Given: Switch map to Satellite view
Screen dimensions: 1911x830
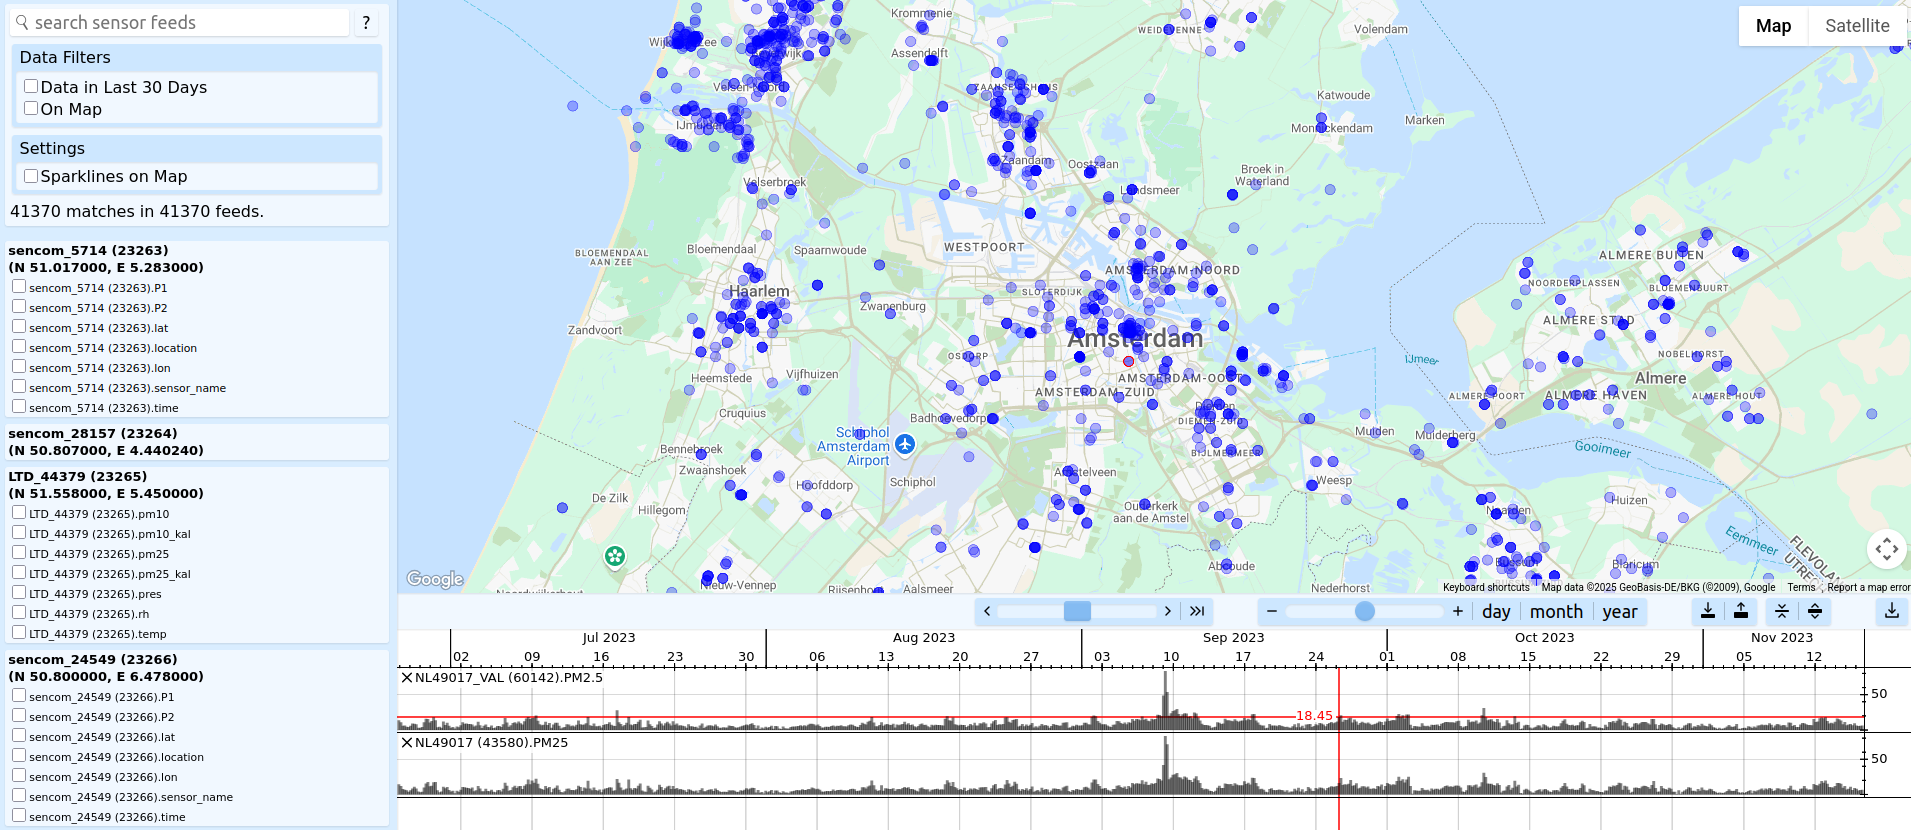Looking at the screenshot, I should tap(1857, 26).
